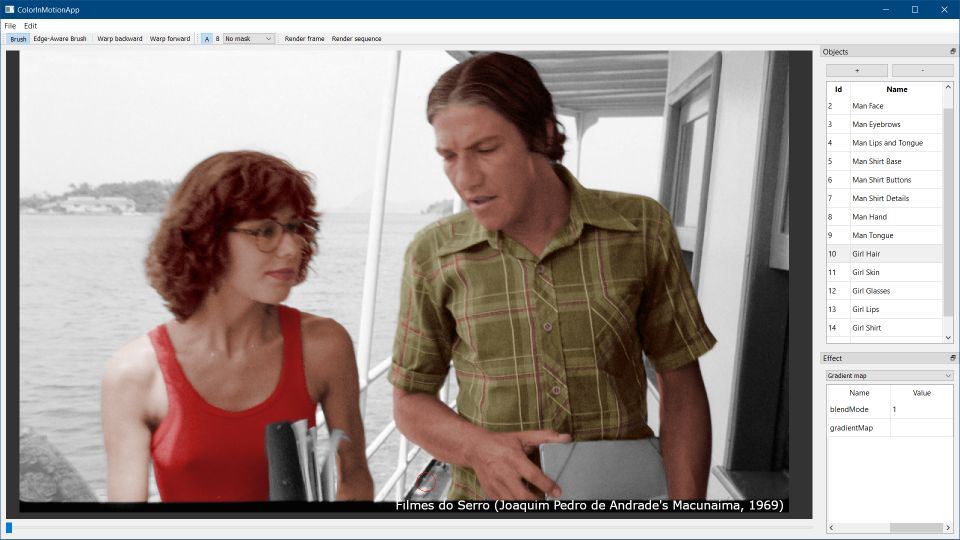Select the Man Shirt Buttons row
Viewport: 960px width, 540px height.
tap(885, 180)
